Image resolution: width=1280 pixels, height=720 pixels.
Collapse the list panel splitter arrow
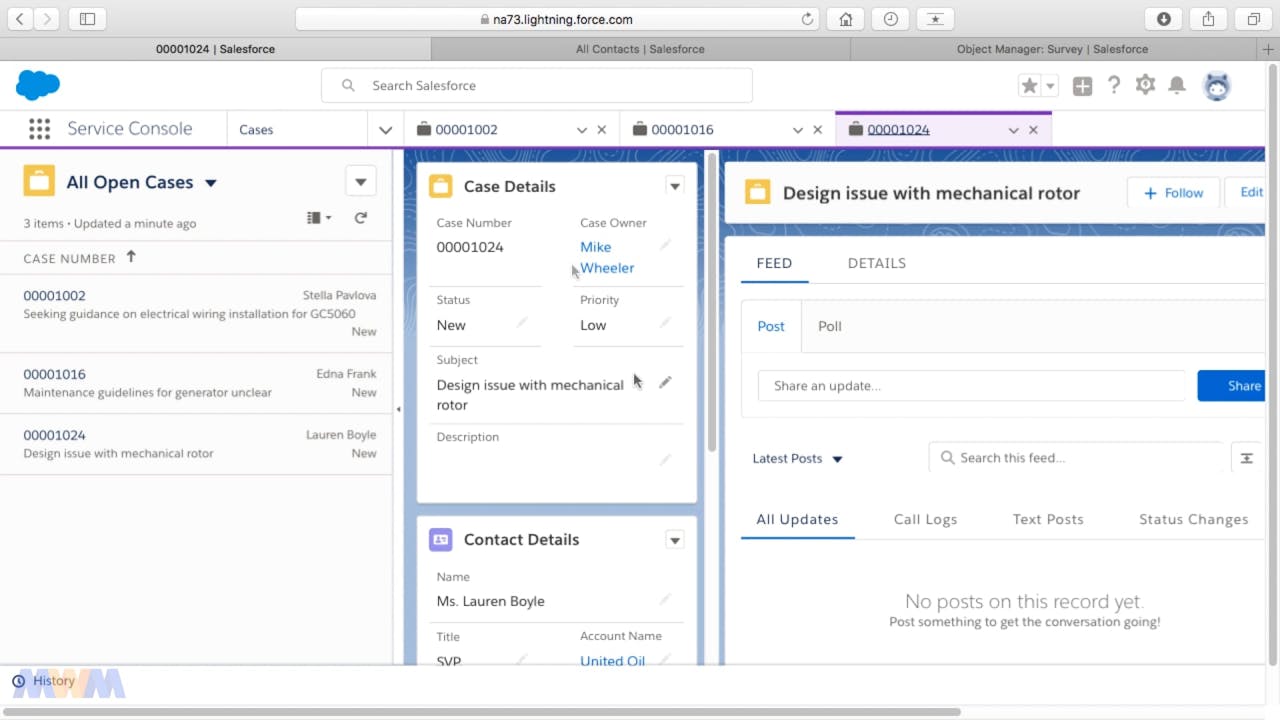coord(398,409)
